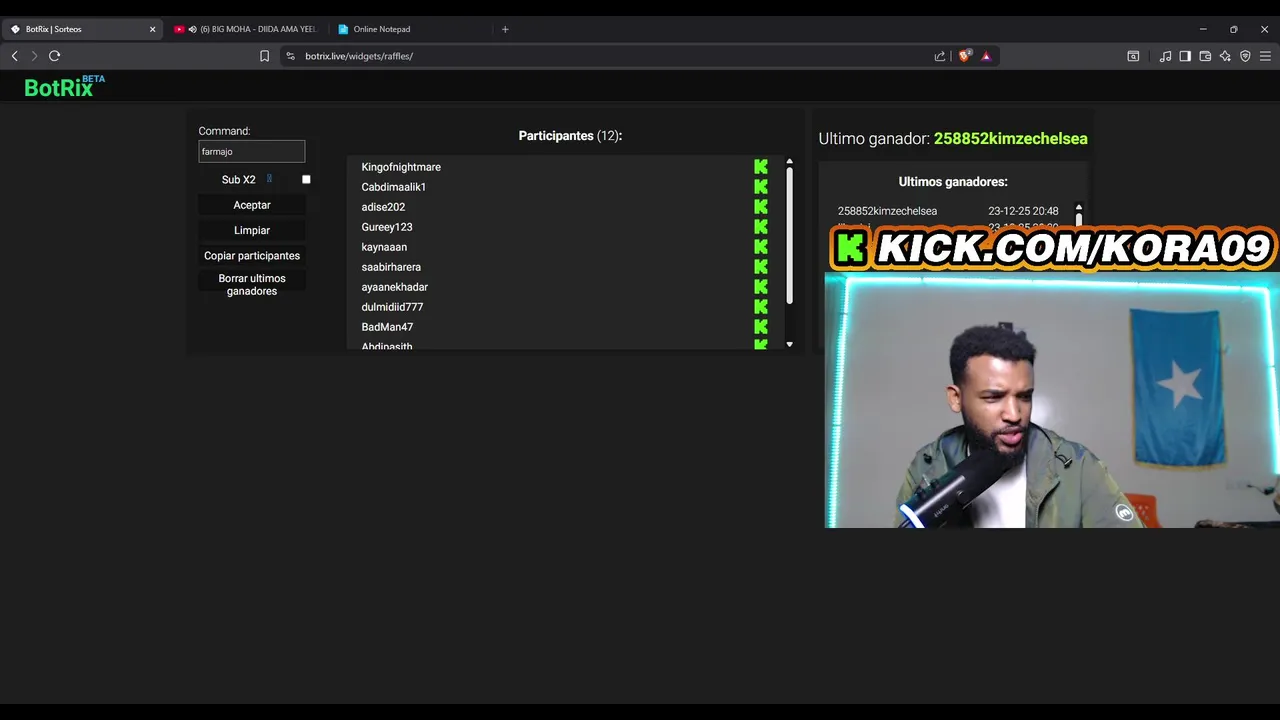Click Kick icon next to kaynaaan

[x=761, y=247]
